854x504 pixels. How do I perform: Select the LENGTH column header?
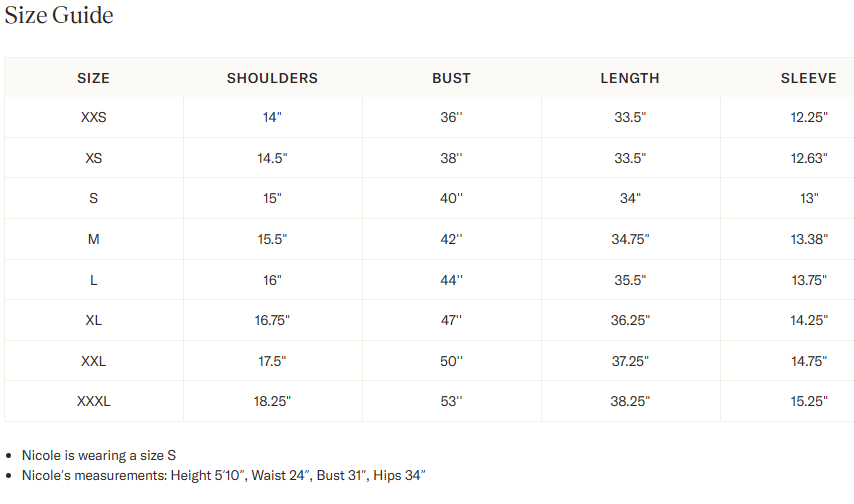630,78
